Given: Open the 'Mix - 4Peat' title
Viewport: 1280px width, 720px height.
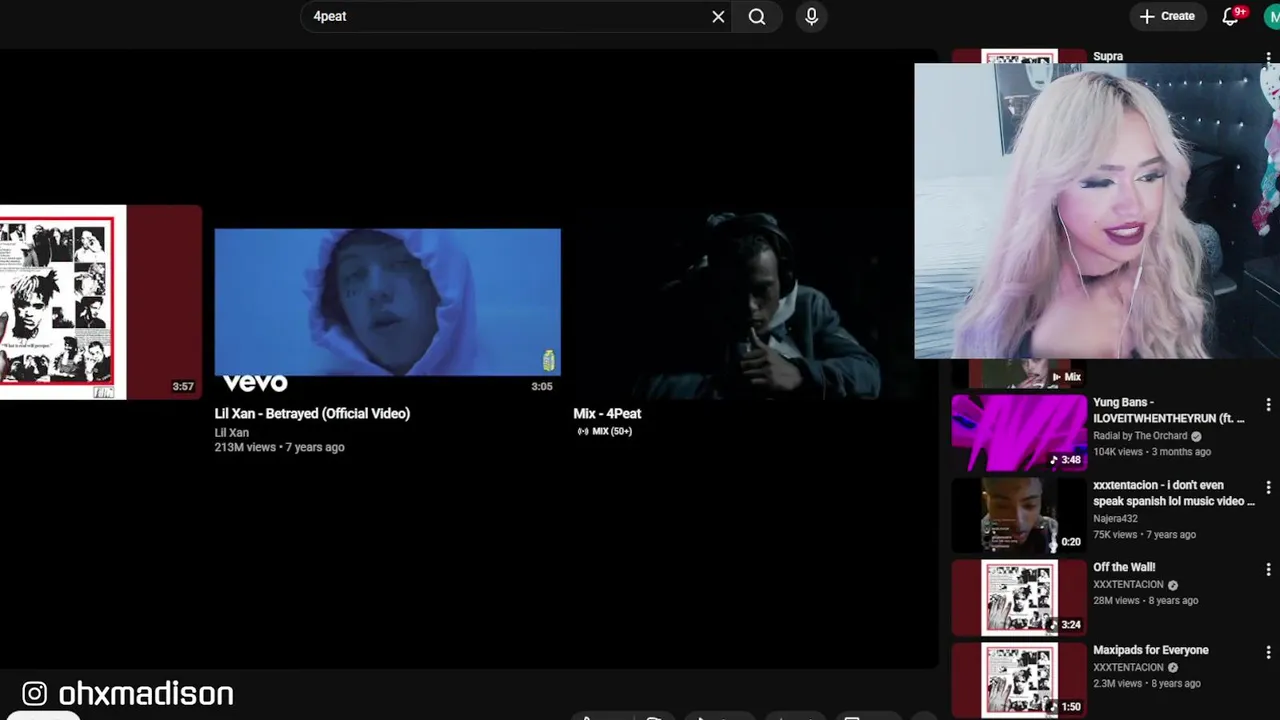Looking at the screenshot, I should pos(607,413).
